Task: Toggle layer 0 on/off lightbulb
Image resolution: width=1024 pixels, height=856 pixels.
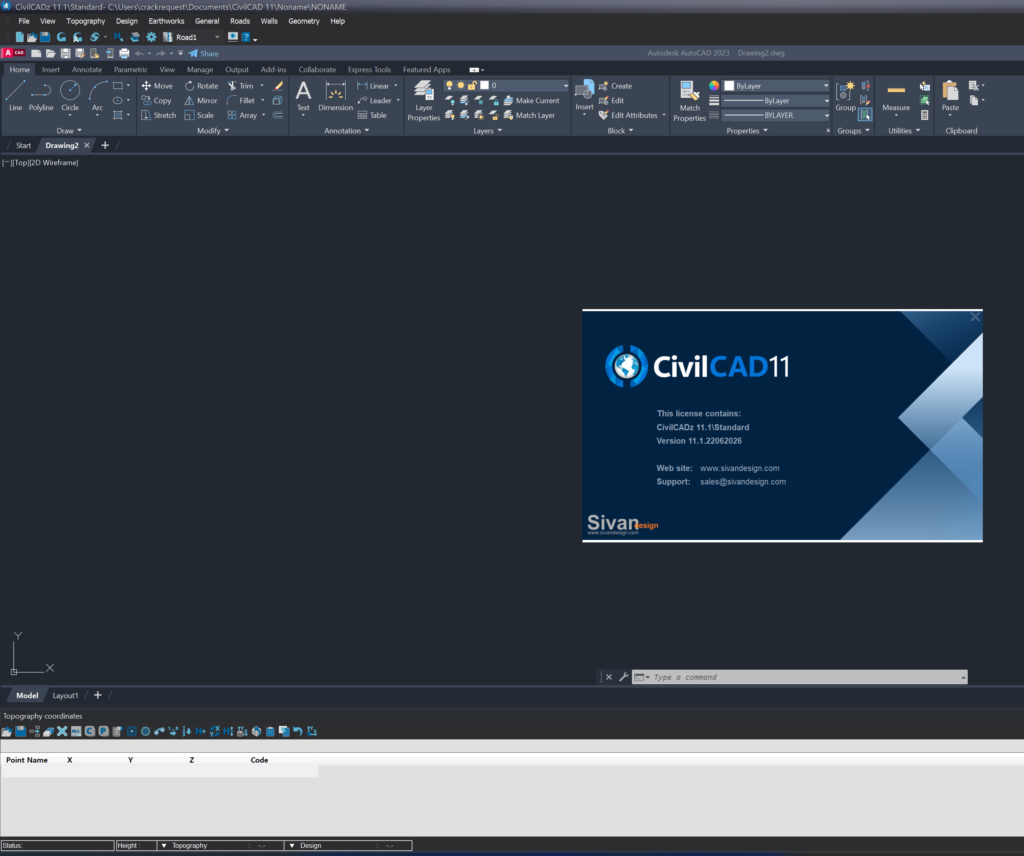Action: pos(449,86)
